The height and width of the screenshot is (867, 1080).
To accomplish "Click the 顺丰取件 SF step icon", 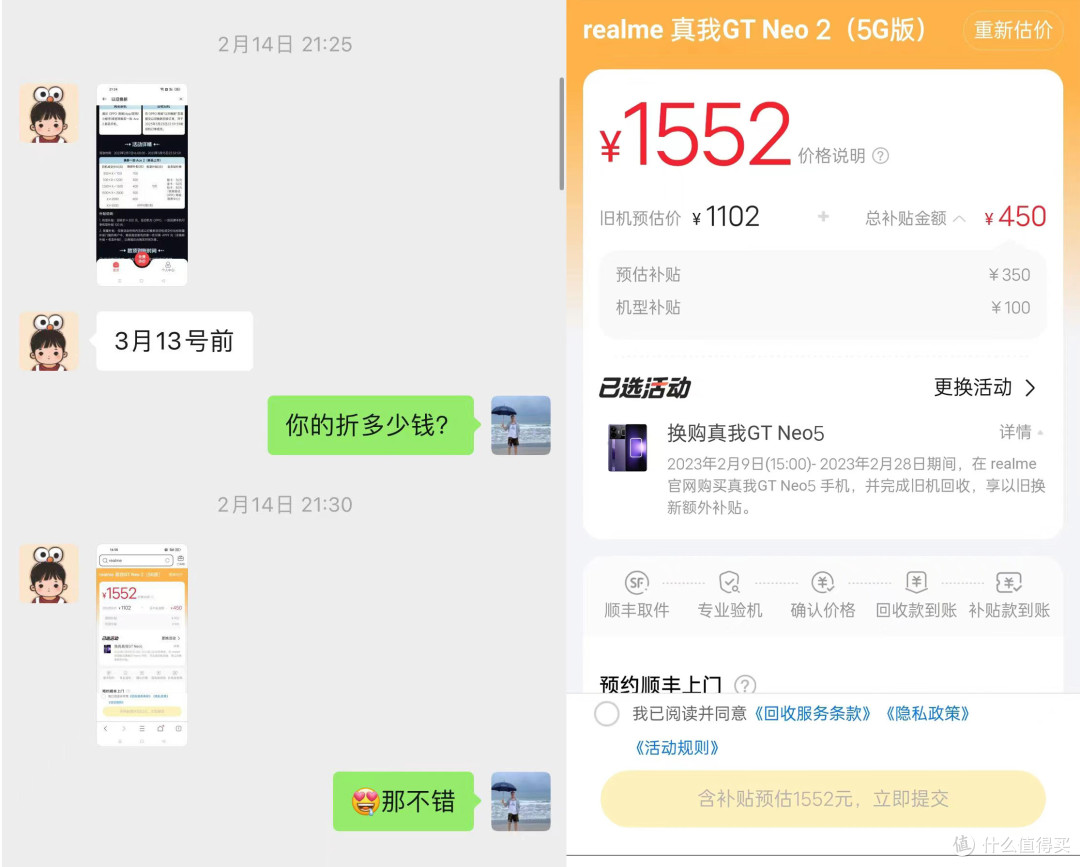I will tap(636, 583).
